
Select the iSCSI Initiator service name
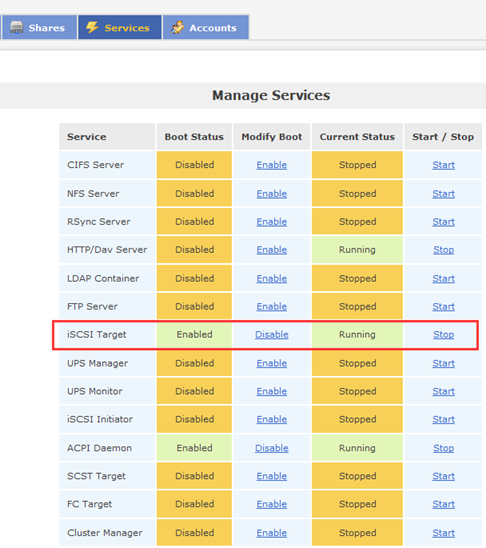coord(100,419)
